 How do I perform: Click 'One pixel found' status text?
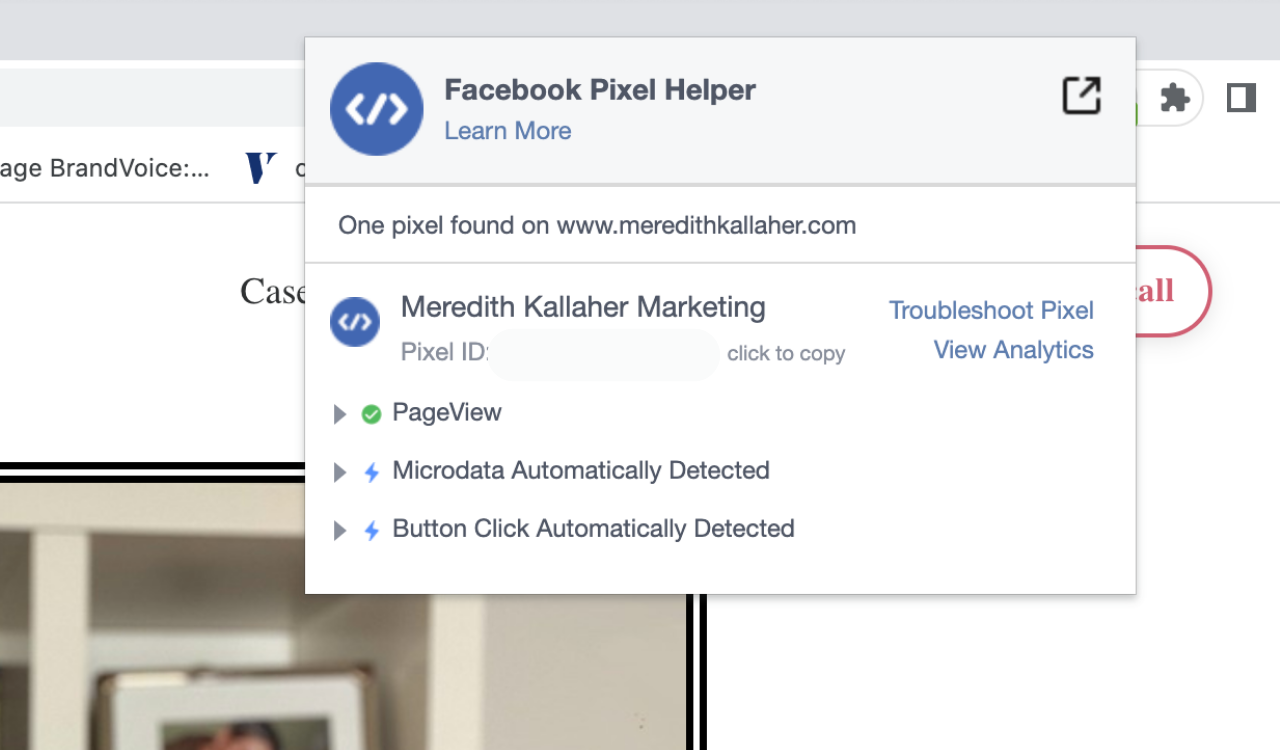(x=597, y=226)
